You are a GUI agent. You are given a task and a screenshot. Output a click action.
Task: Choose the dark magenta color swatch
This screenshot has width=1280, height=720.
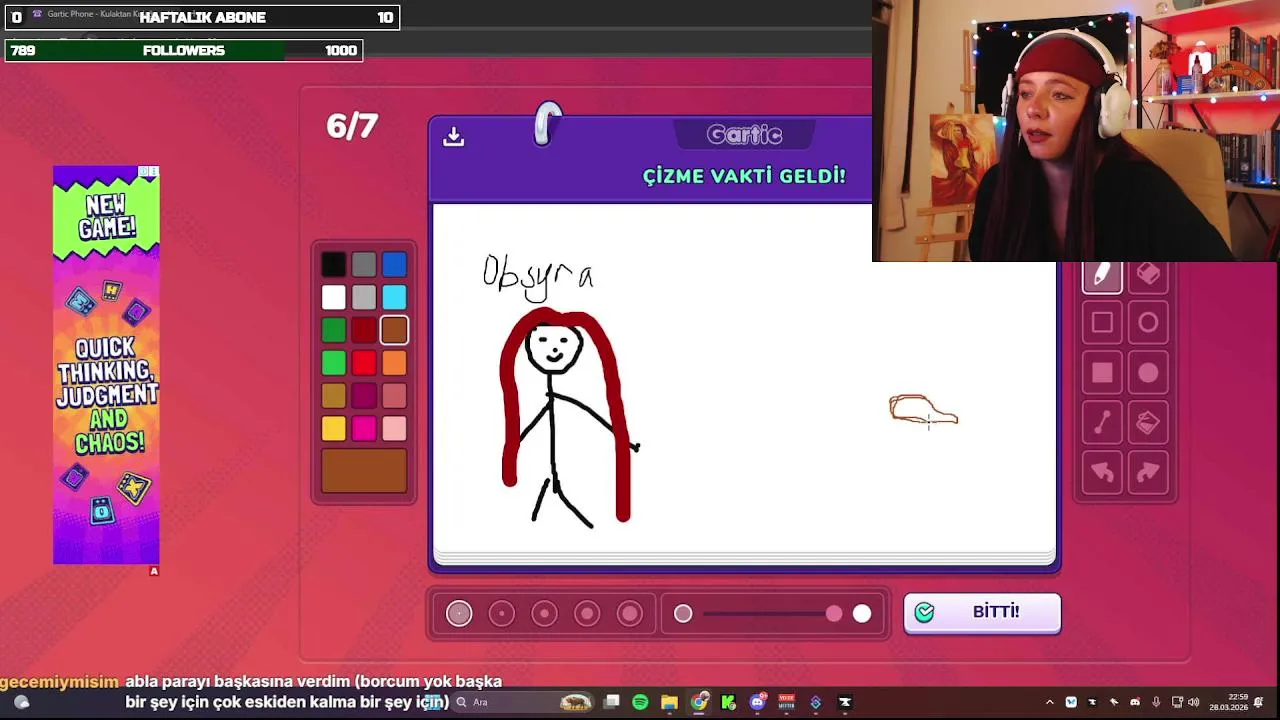[x=364, y=396]
